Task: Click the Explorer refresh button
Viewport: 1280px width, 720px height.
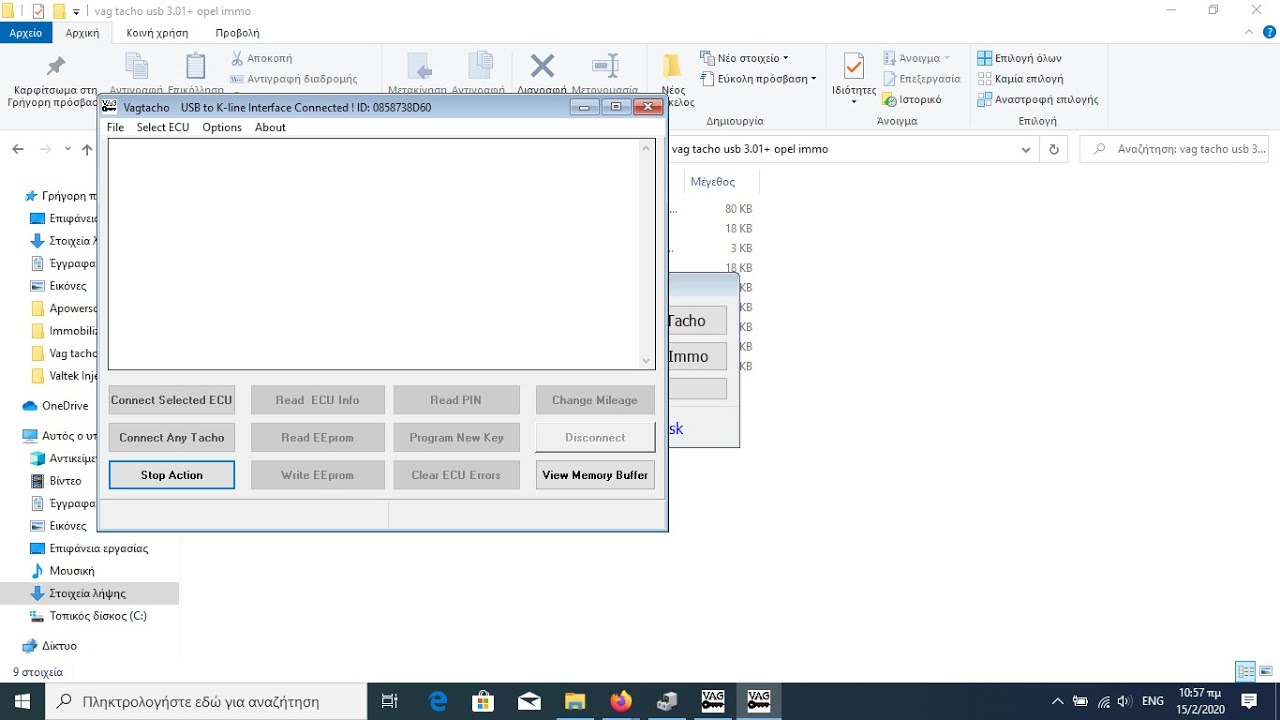Action: click(1053, 149)
